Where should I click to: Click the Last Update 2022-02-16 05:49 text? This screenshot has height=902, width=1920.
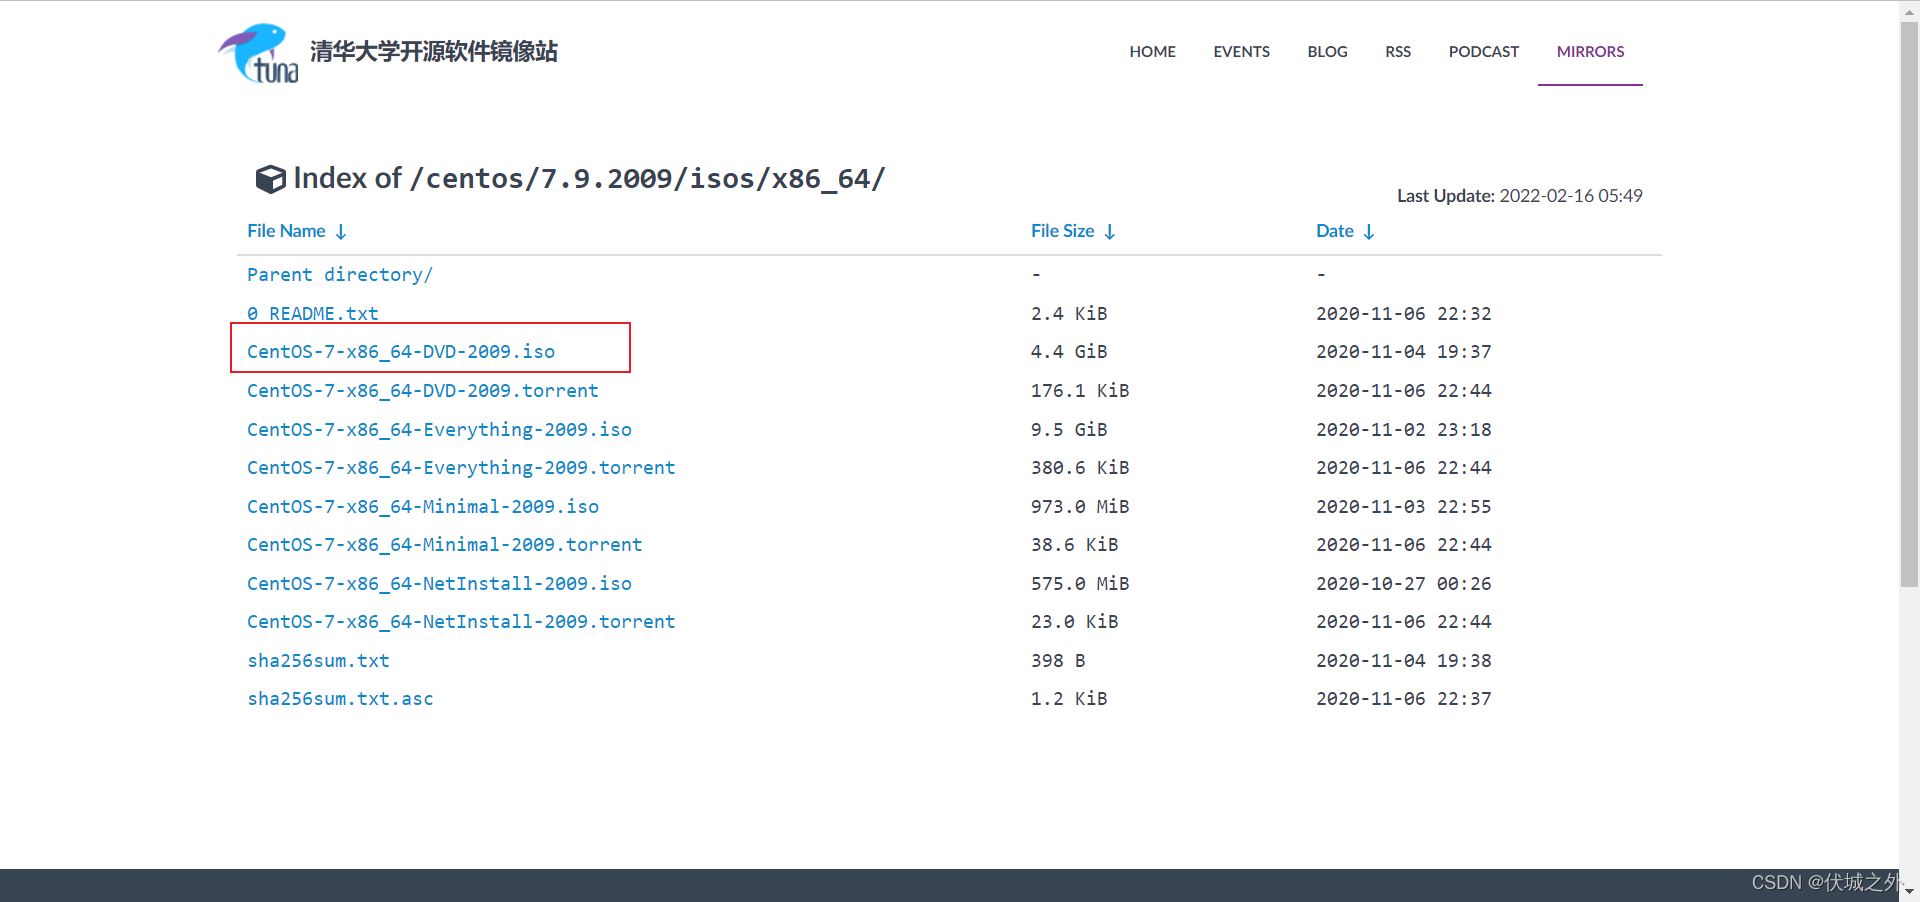click(1519, 196)
